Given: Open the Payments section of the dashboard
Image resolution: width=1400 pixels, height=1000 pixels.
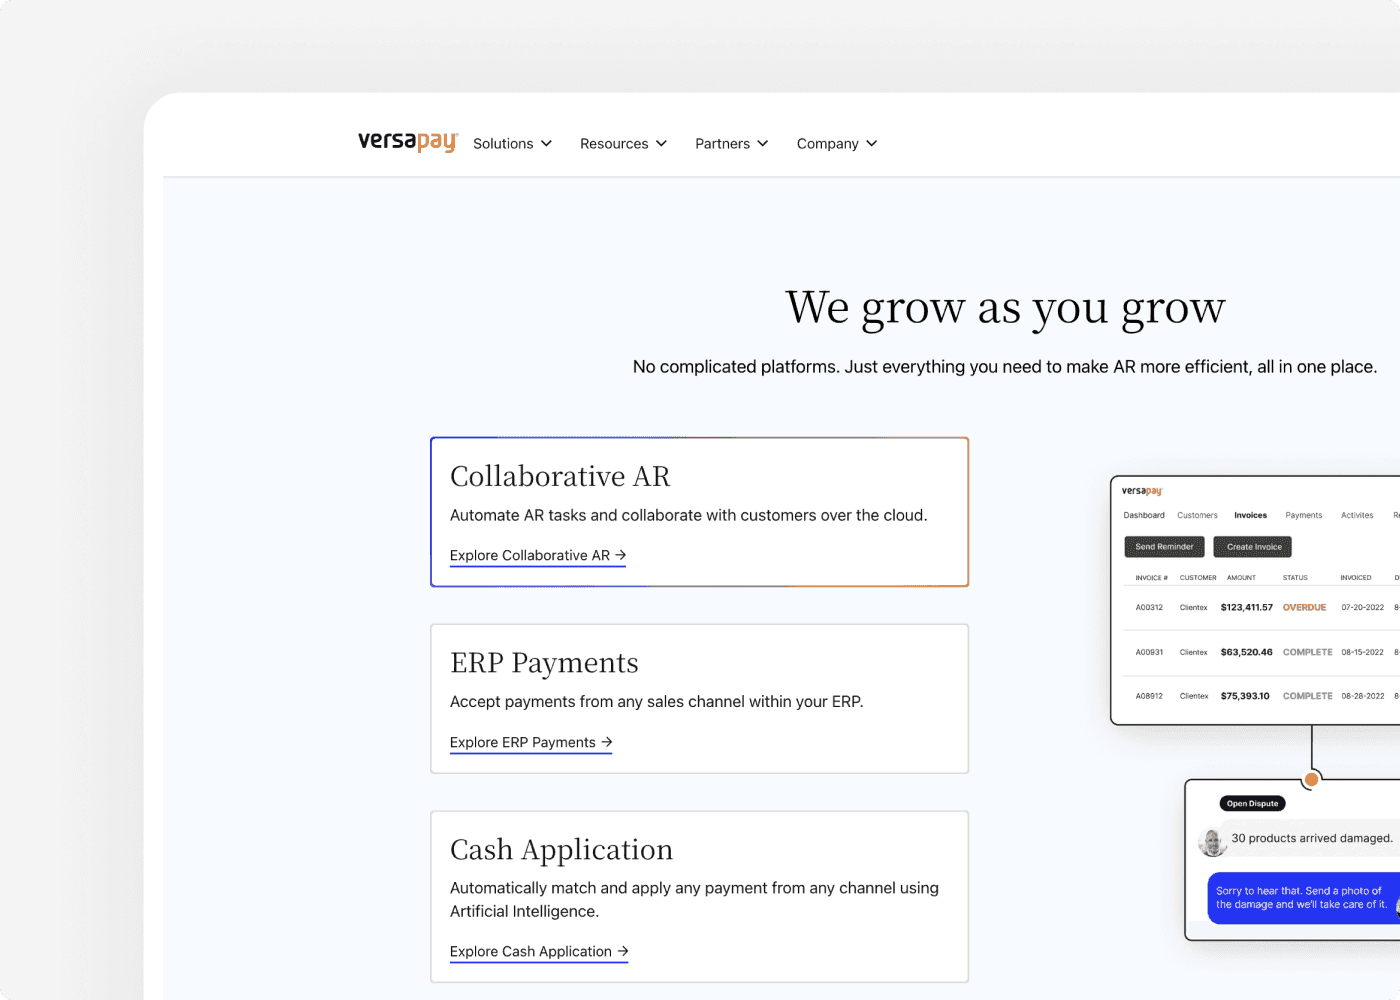Looking at the screenshot, I should [x=1304, y=515].
